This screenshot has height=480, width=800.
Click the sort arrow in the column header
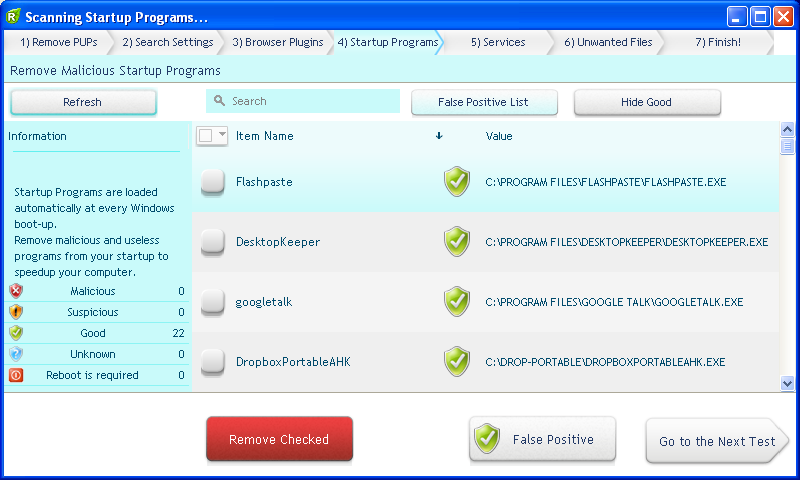[439, 137]
